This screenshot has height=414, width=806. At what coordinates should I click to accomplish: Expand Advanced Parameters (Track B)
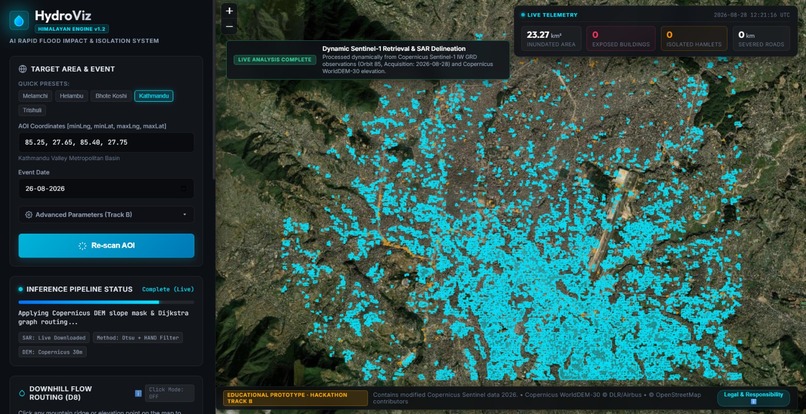[106, 214]
